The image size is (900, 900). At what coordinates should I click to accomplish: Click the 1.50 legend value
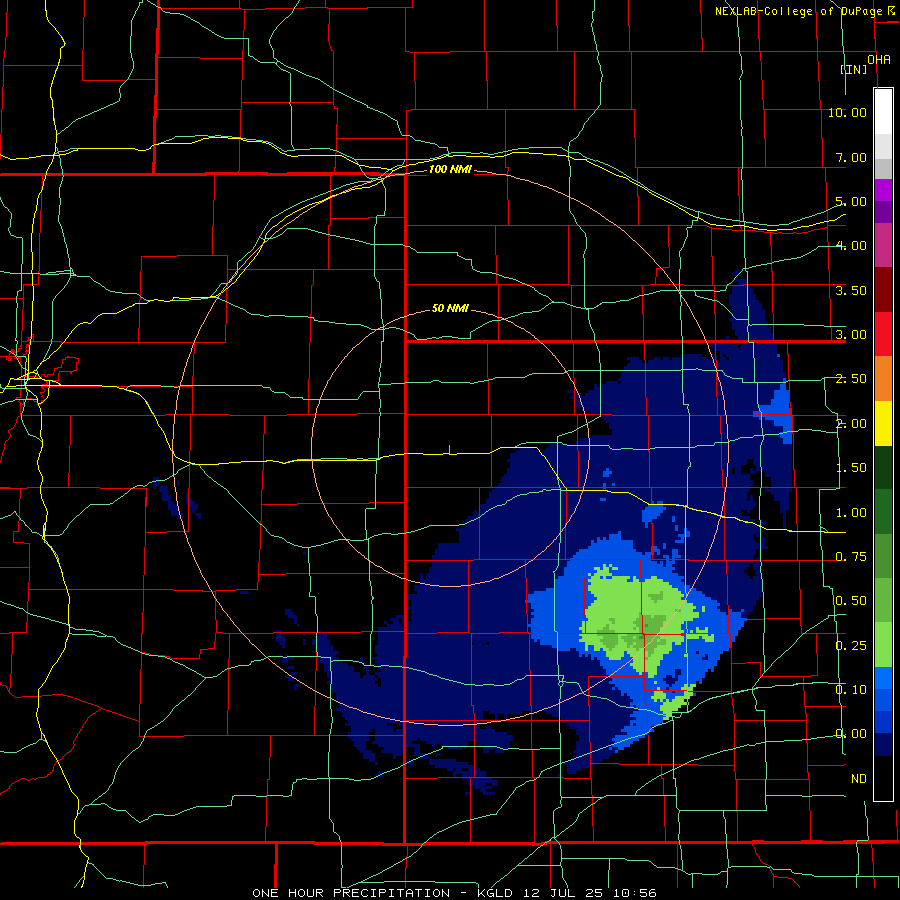[x=851, y=468]
